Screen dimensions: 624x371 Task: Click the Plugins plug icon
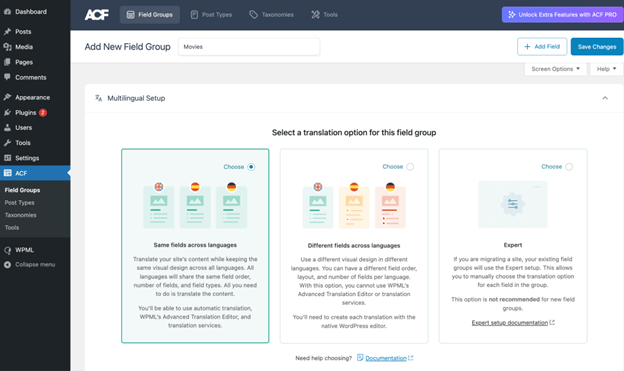(7, 112)
